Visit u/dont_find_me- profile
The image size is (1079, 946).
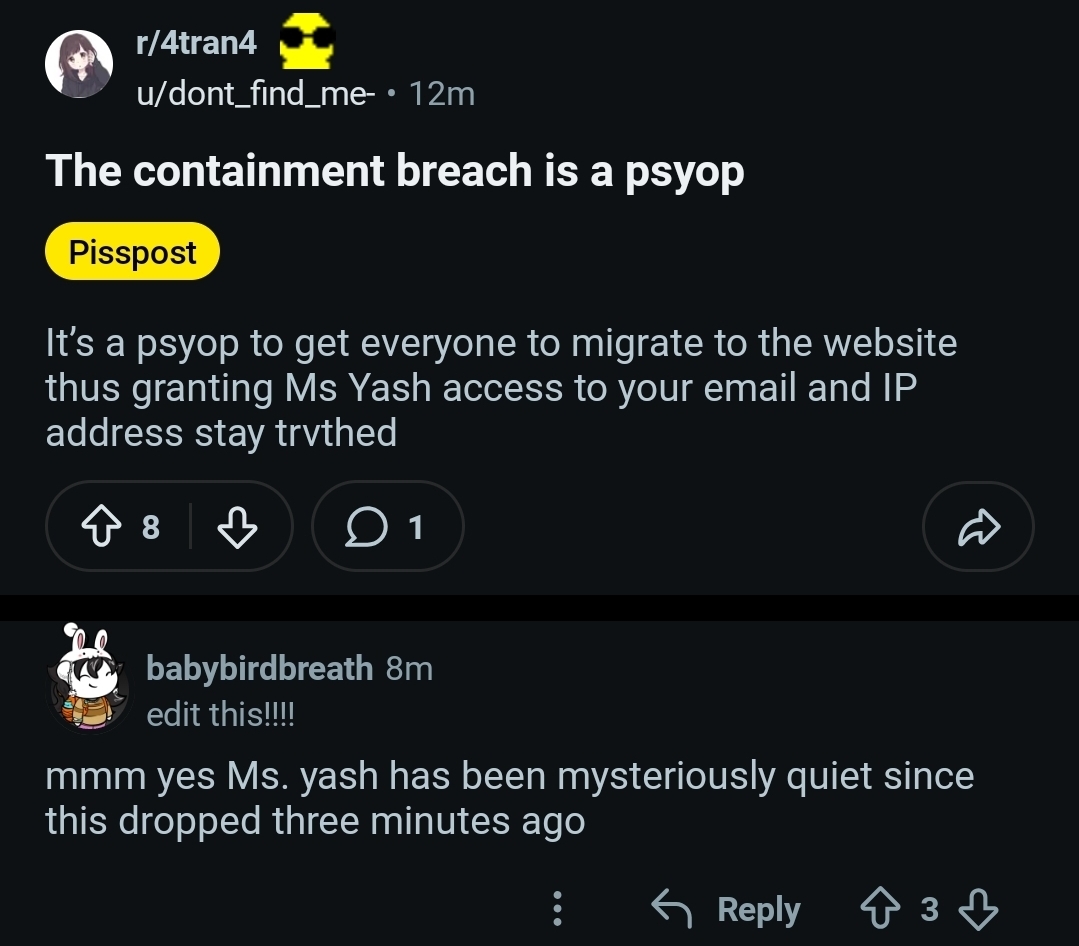(x=255, y=94)
